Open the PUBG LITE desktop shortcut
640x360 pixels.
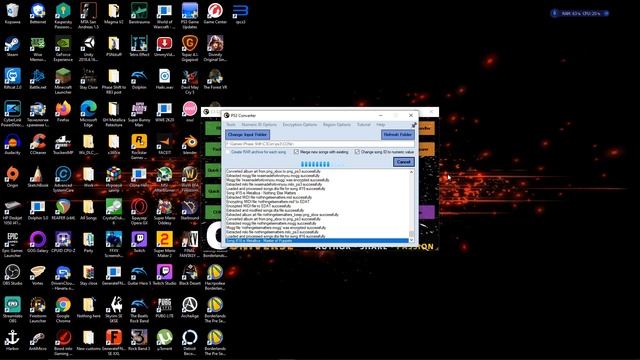click(x=164, y=307)
